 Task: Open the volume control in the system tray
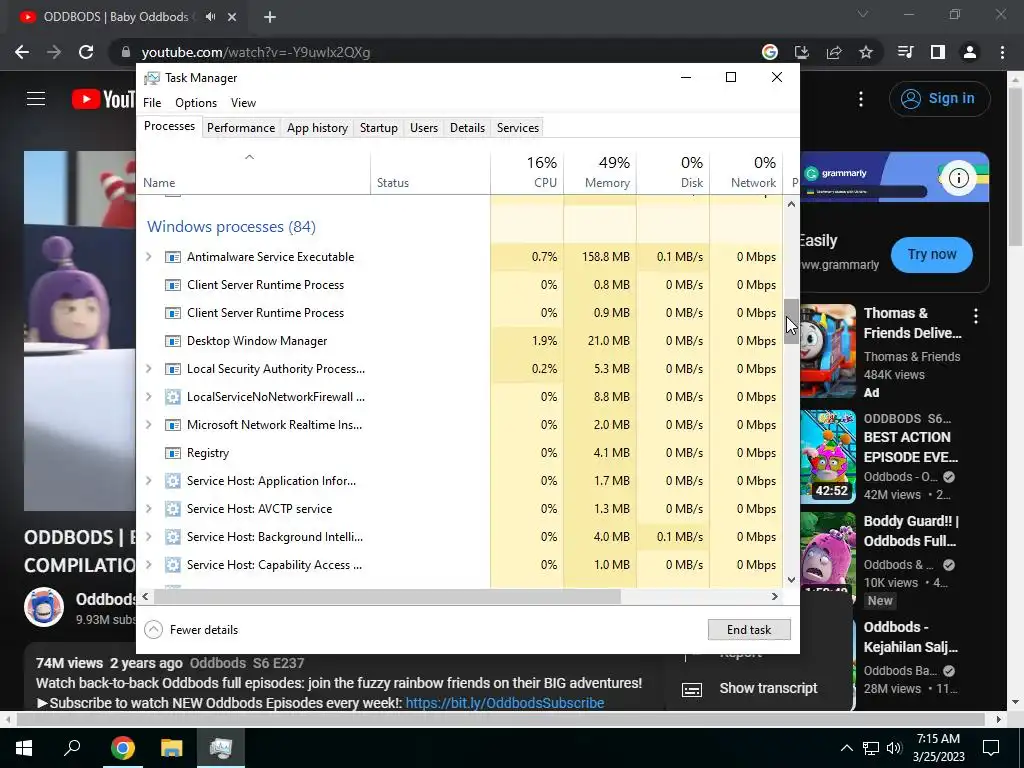pos(894,748)
